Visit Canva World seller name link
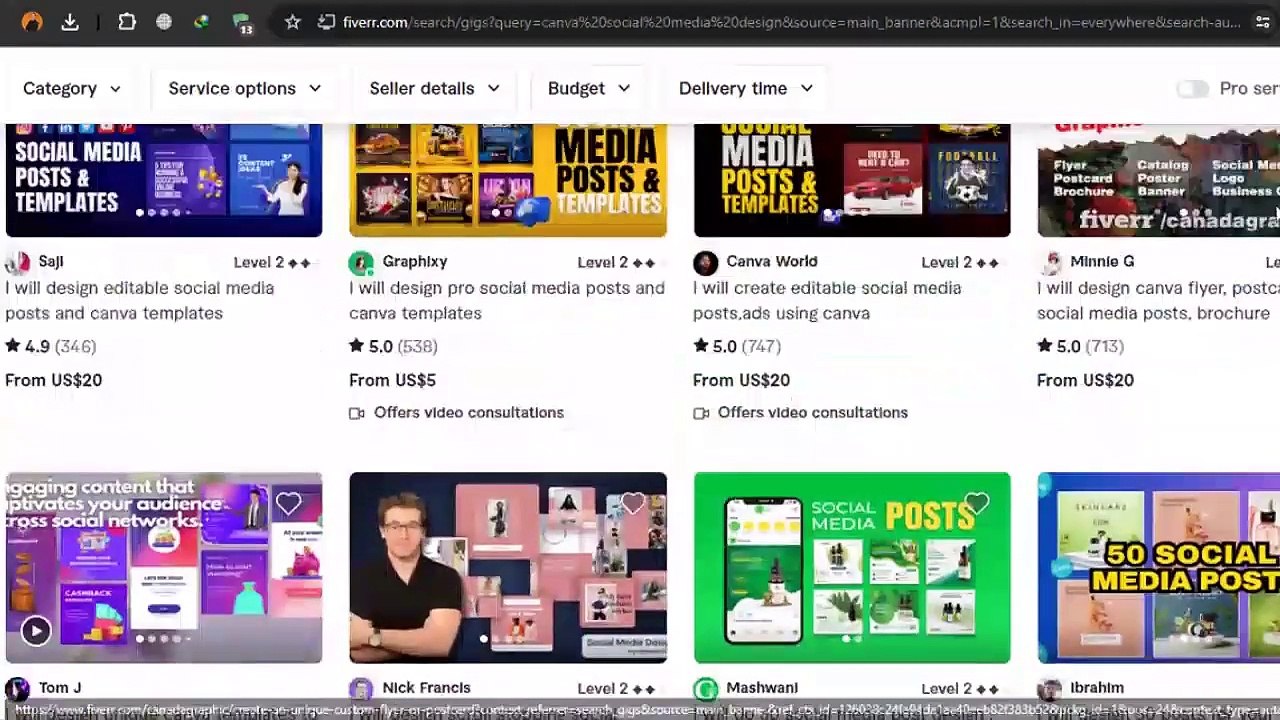The width and height of the screenshot is (1280, 720). click(772, 262)
